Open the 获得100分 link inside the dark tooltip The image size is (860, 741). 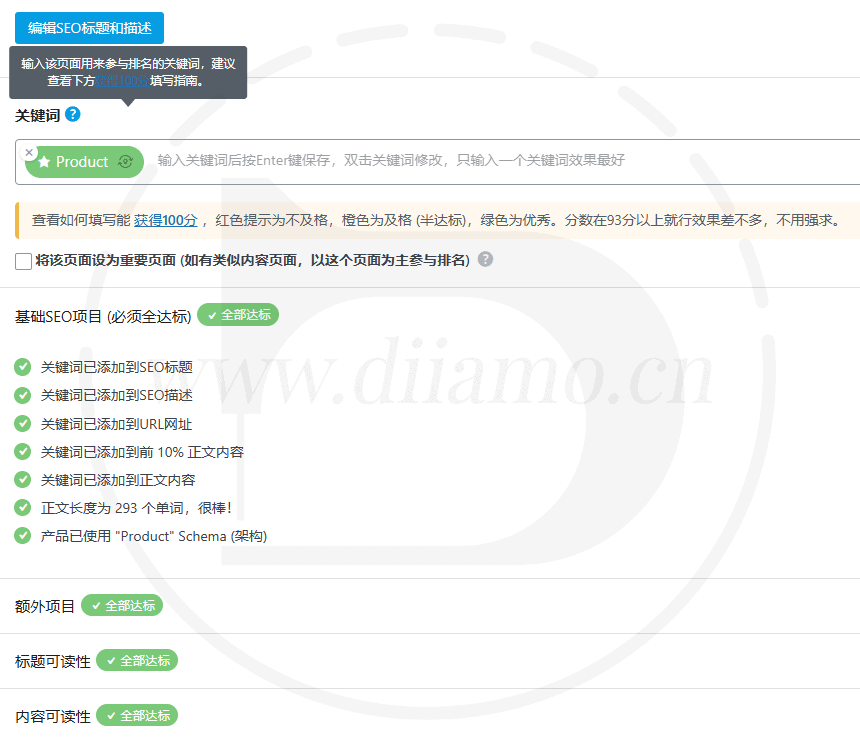(x=122, y=81)
